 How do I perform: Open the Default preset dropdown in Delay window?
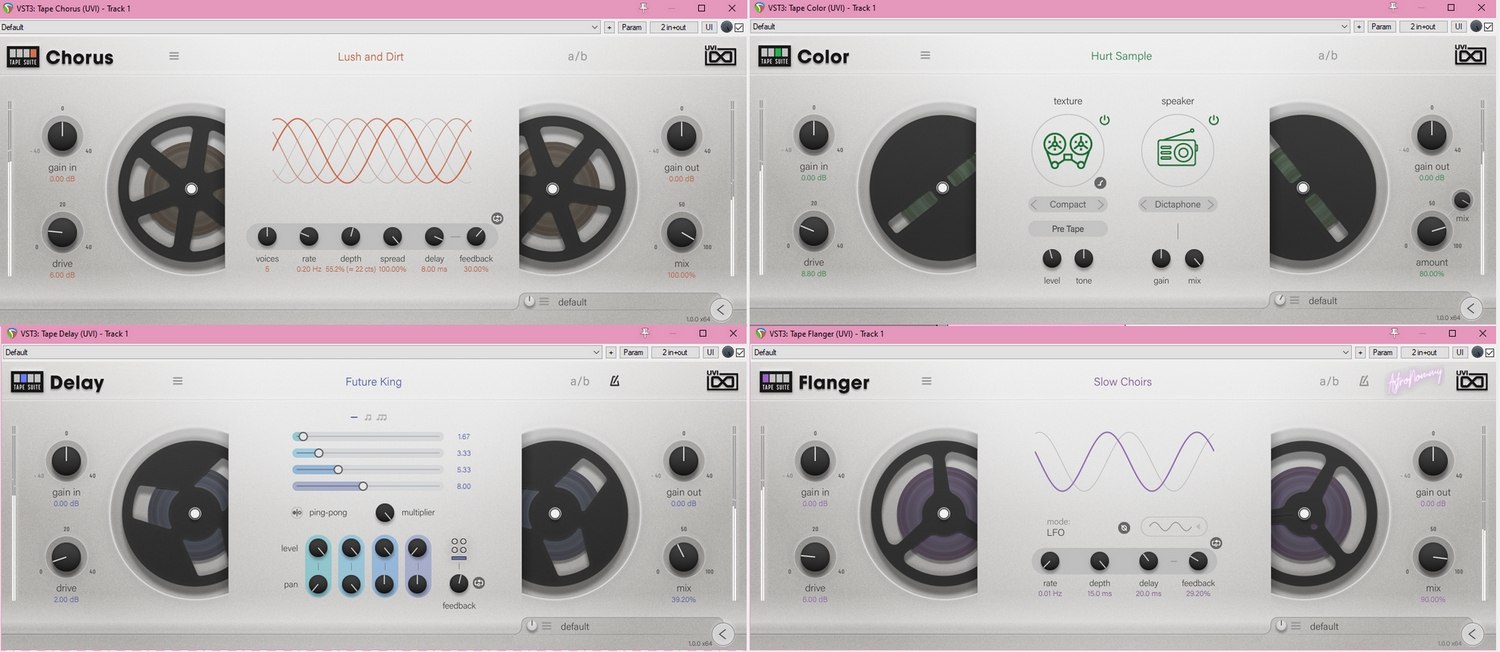pos(301,352)
